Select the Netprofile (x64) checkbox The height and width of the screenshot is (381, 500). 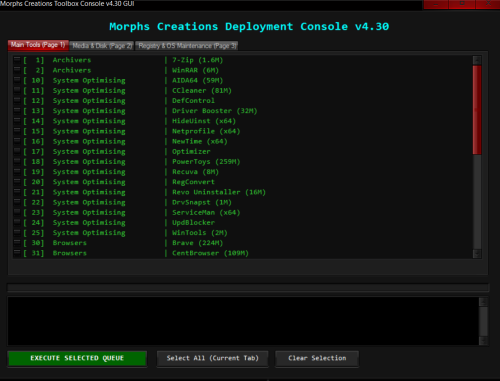(x=17, y=131)
